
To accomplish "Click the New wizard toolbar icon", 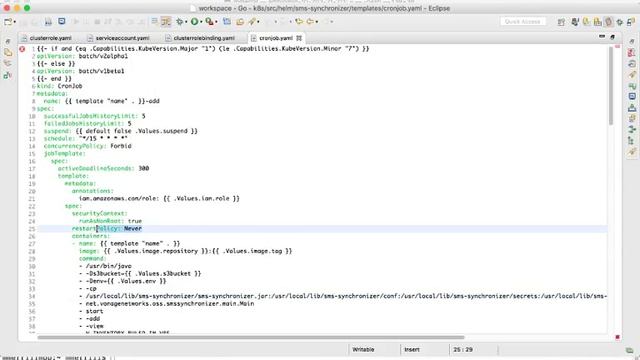I will tap(8, 22).
